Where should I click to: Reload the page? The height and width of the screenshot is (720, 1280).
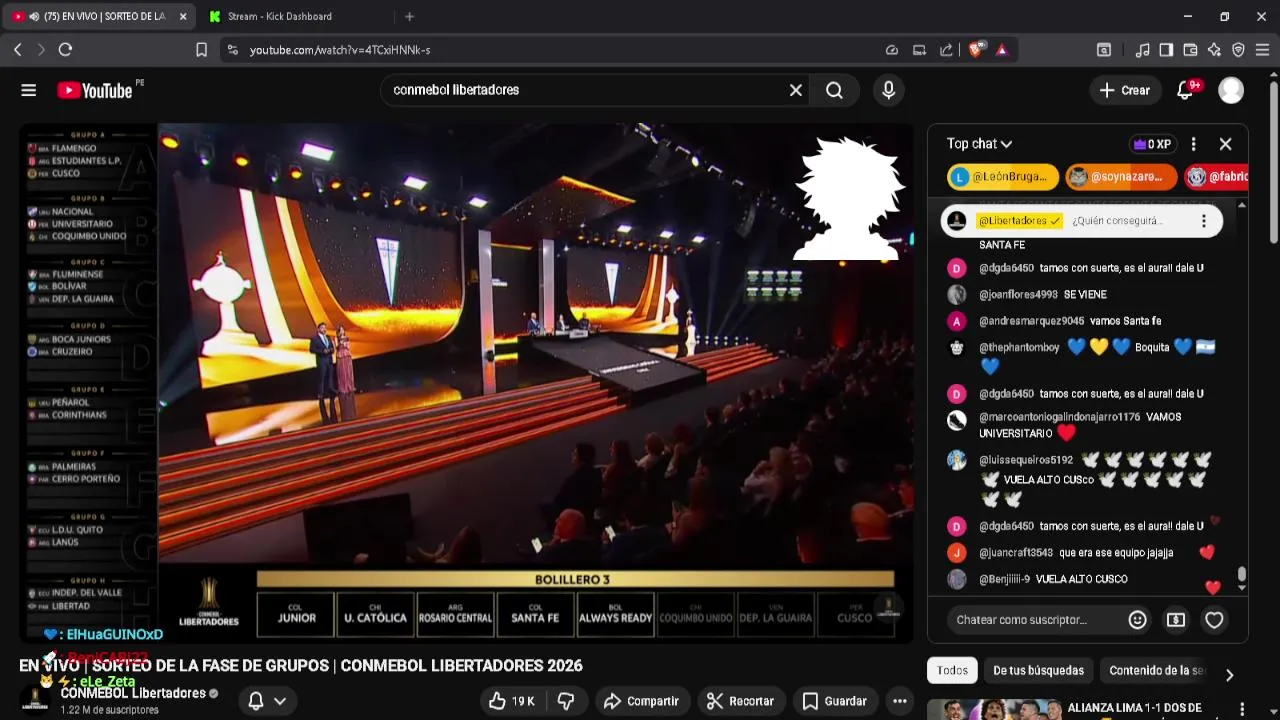[x=65, y=50]
